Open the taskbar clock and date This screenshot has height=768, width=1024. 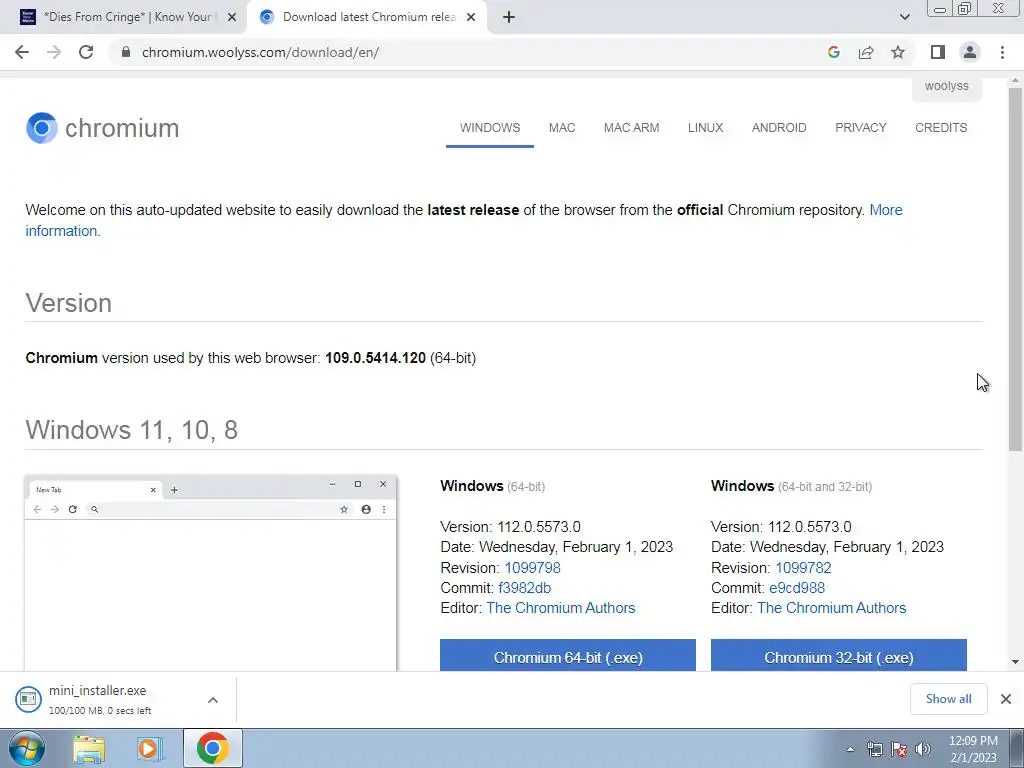coord(973,749)
